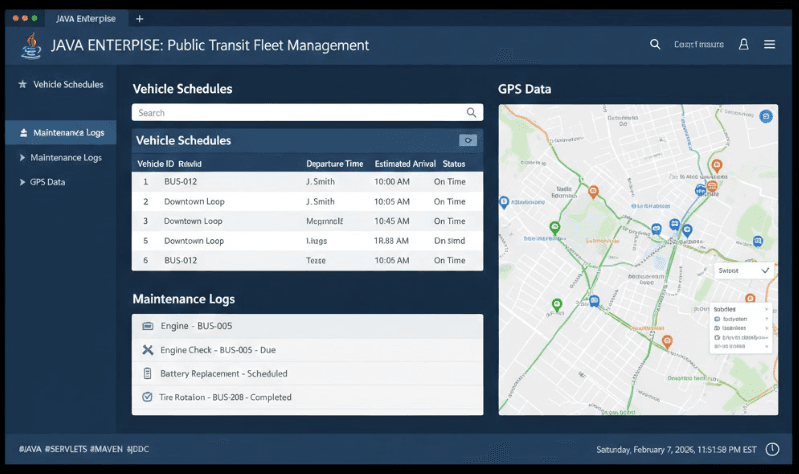Open search via the header magnifier icon
The image size is (799, 474).
[655, 44]
